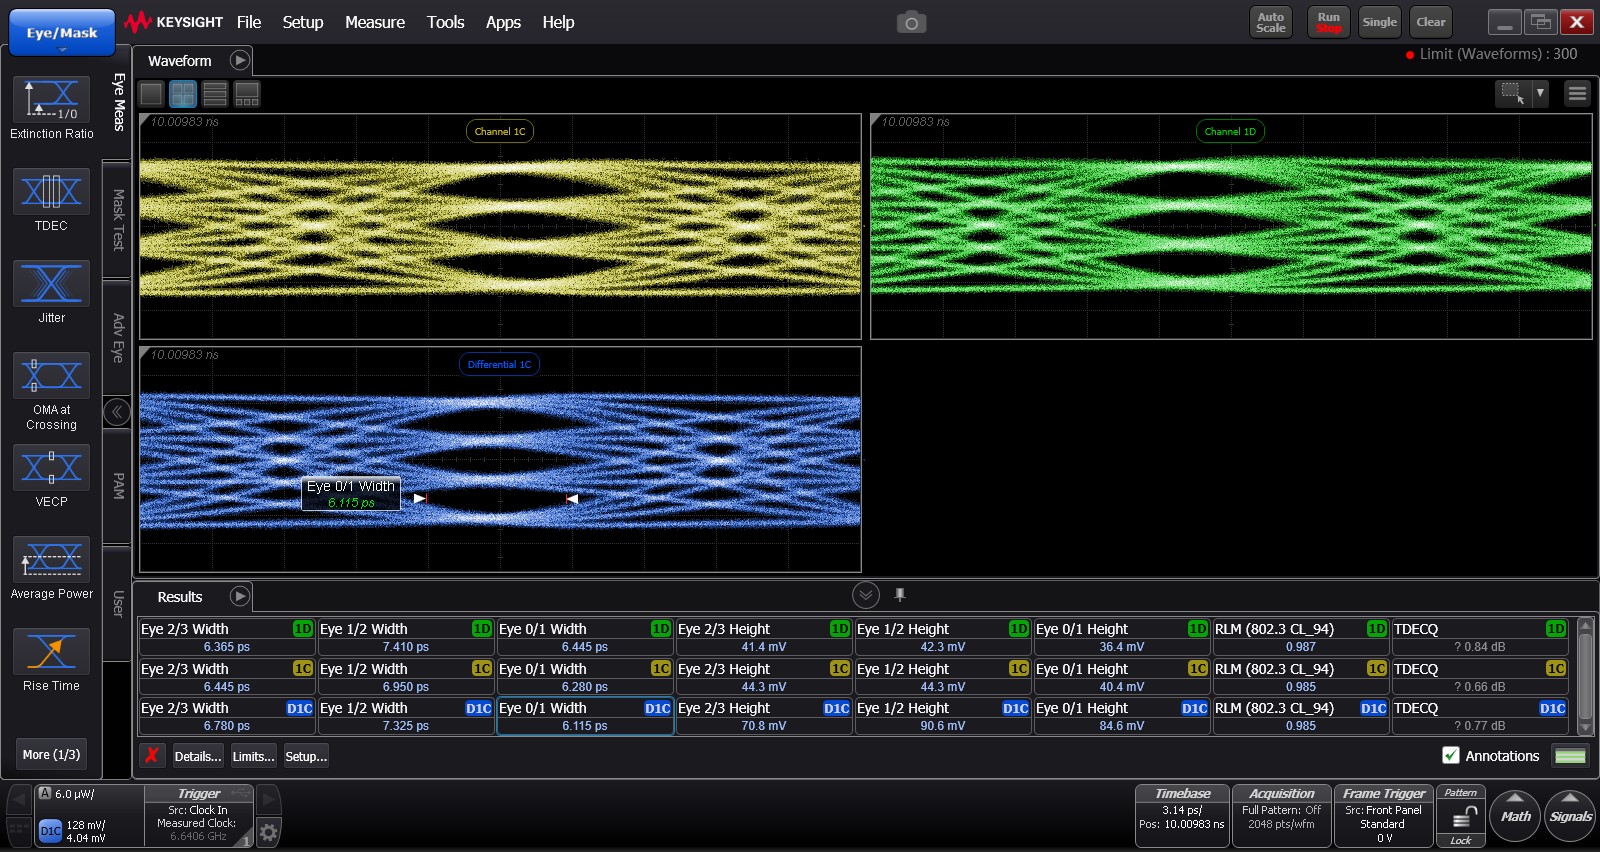Screen dimensions: 1600x852
Task: Select the Differential 1C waveform label
Action: point(499,364)
